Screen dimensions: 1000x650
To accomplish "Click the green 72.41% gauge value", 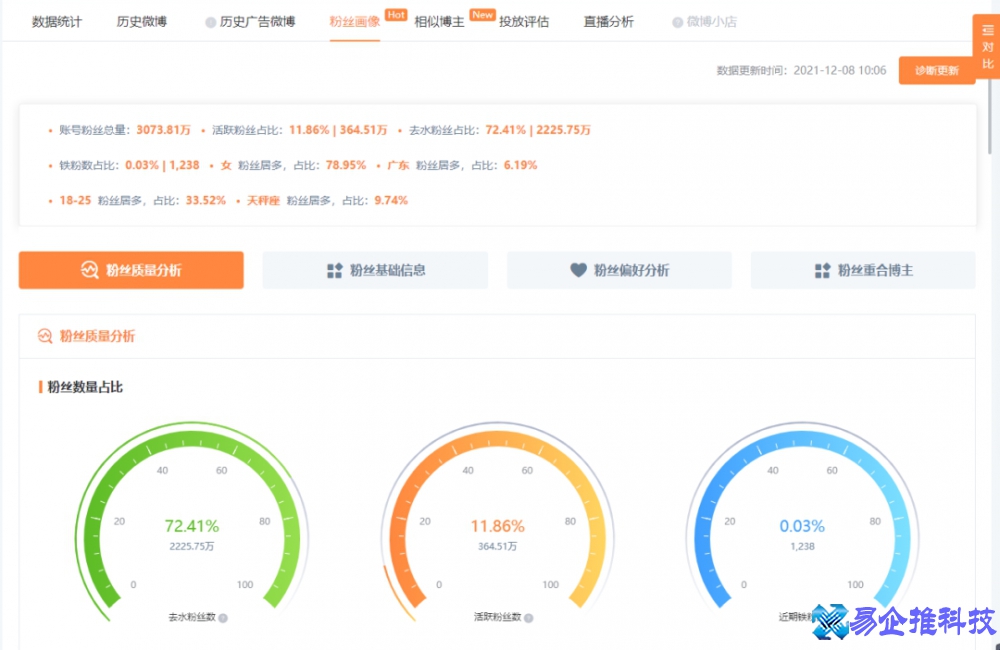I will (x=192, y=526).
